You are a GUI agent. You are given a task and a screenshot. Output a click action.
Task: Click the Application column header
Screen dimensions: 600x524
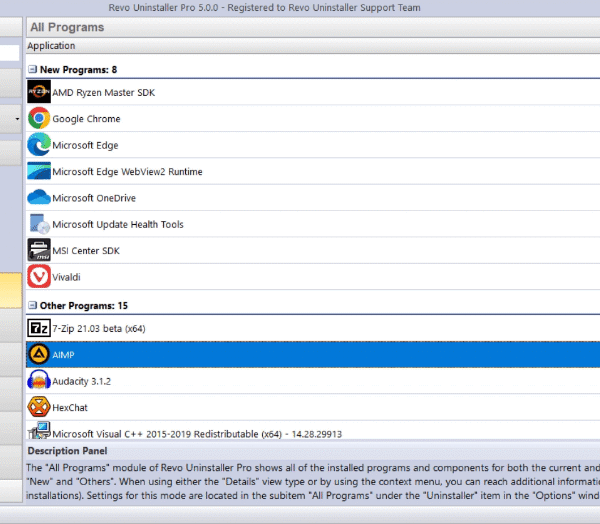pyautogui.click(x=313, y=46)
